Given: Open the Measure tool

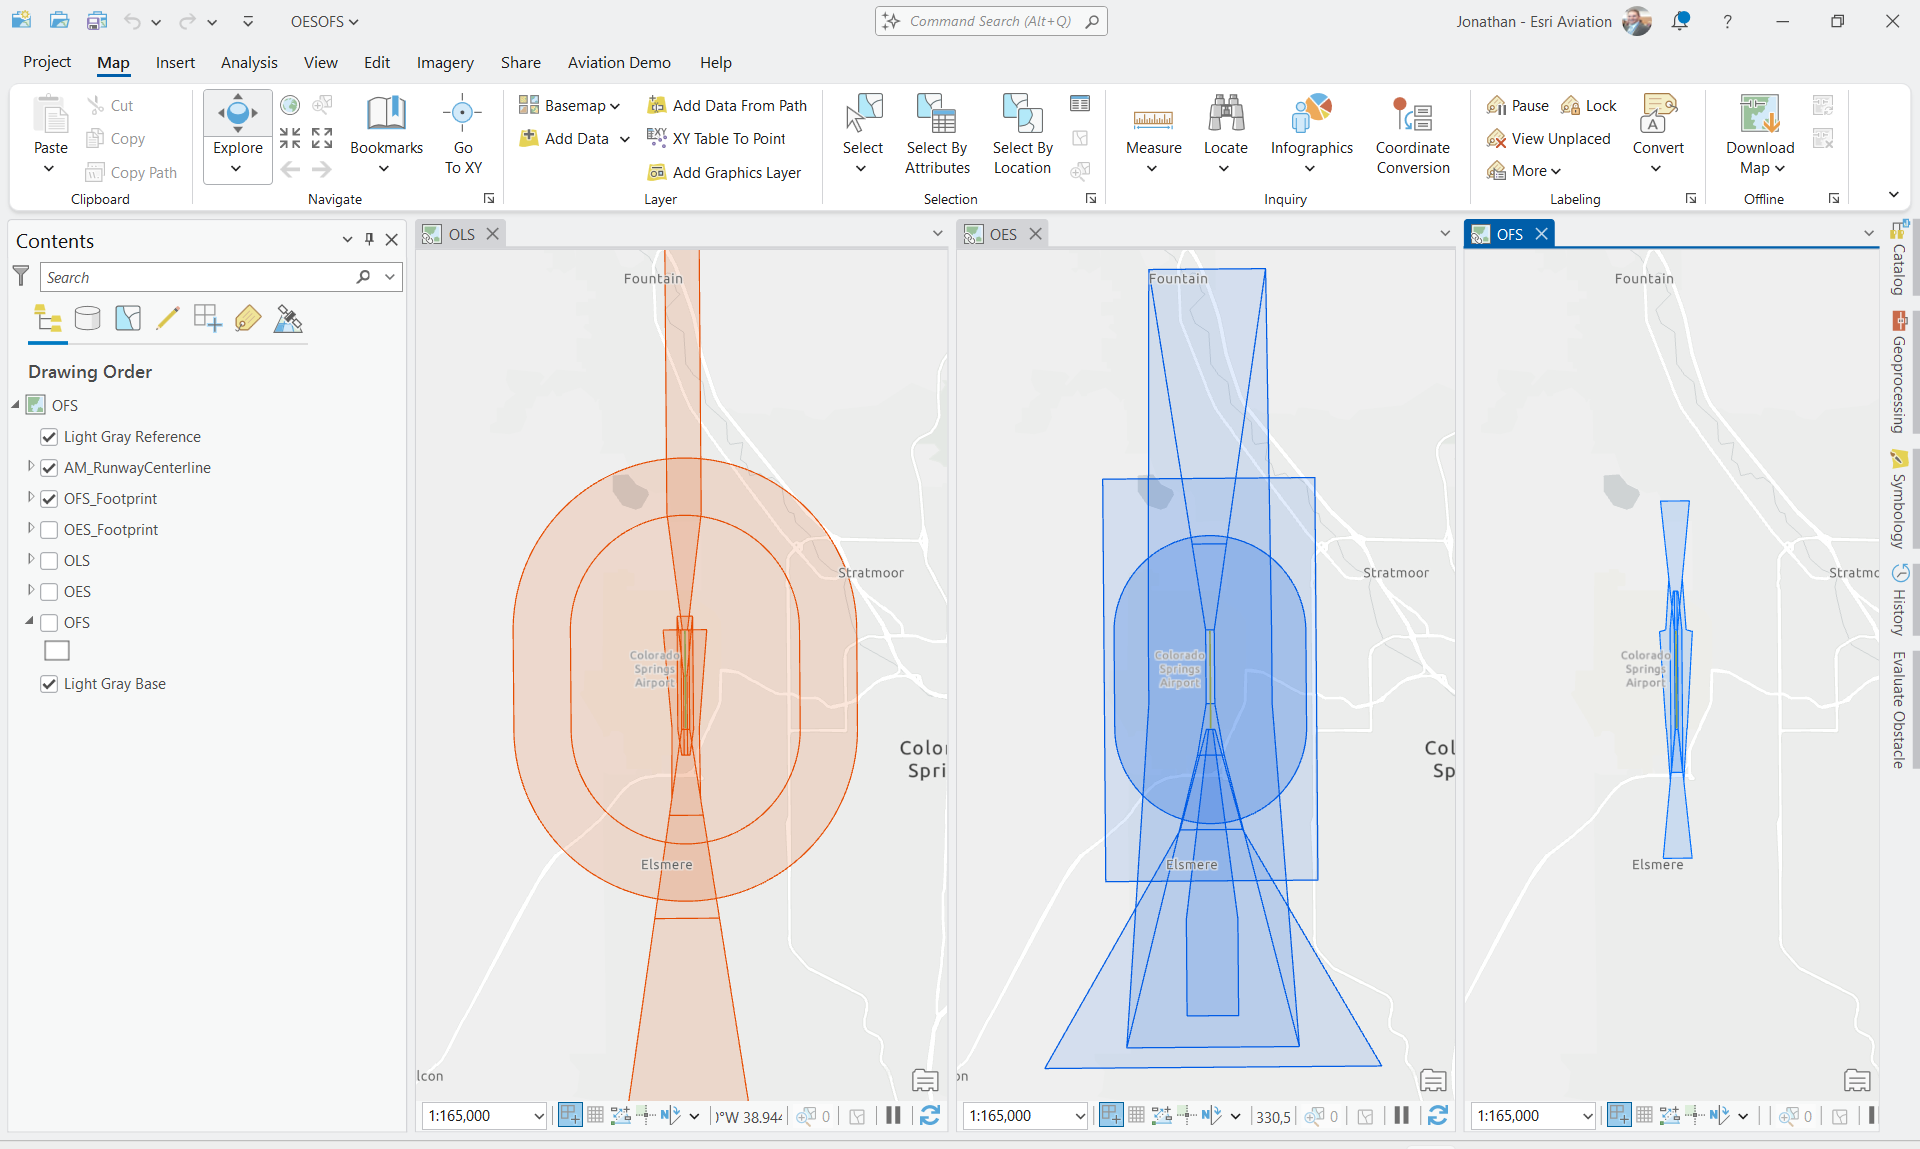Looking at the screenshot, I should point(1152,130).
